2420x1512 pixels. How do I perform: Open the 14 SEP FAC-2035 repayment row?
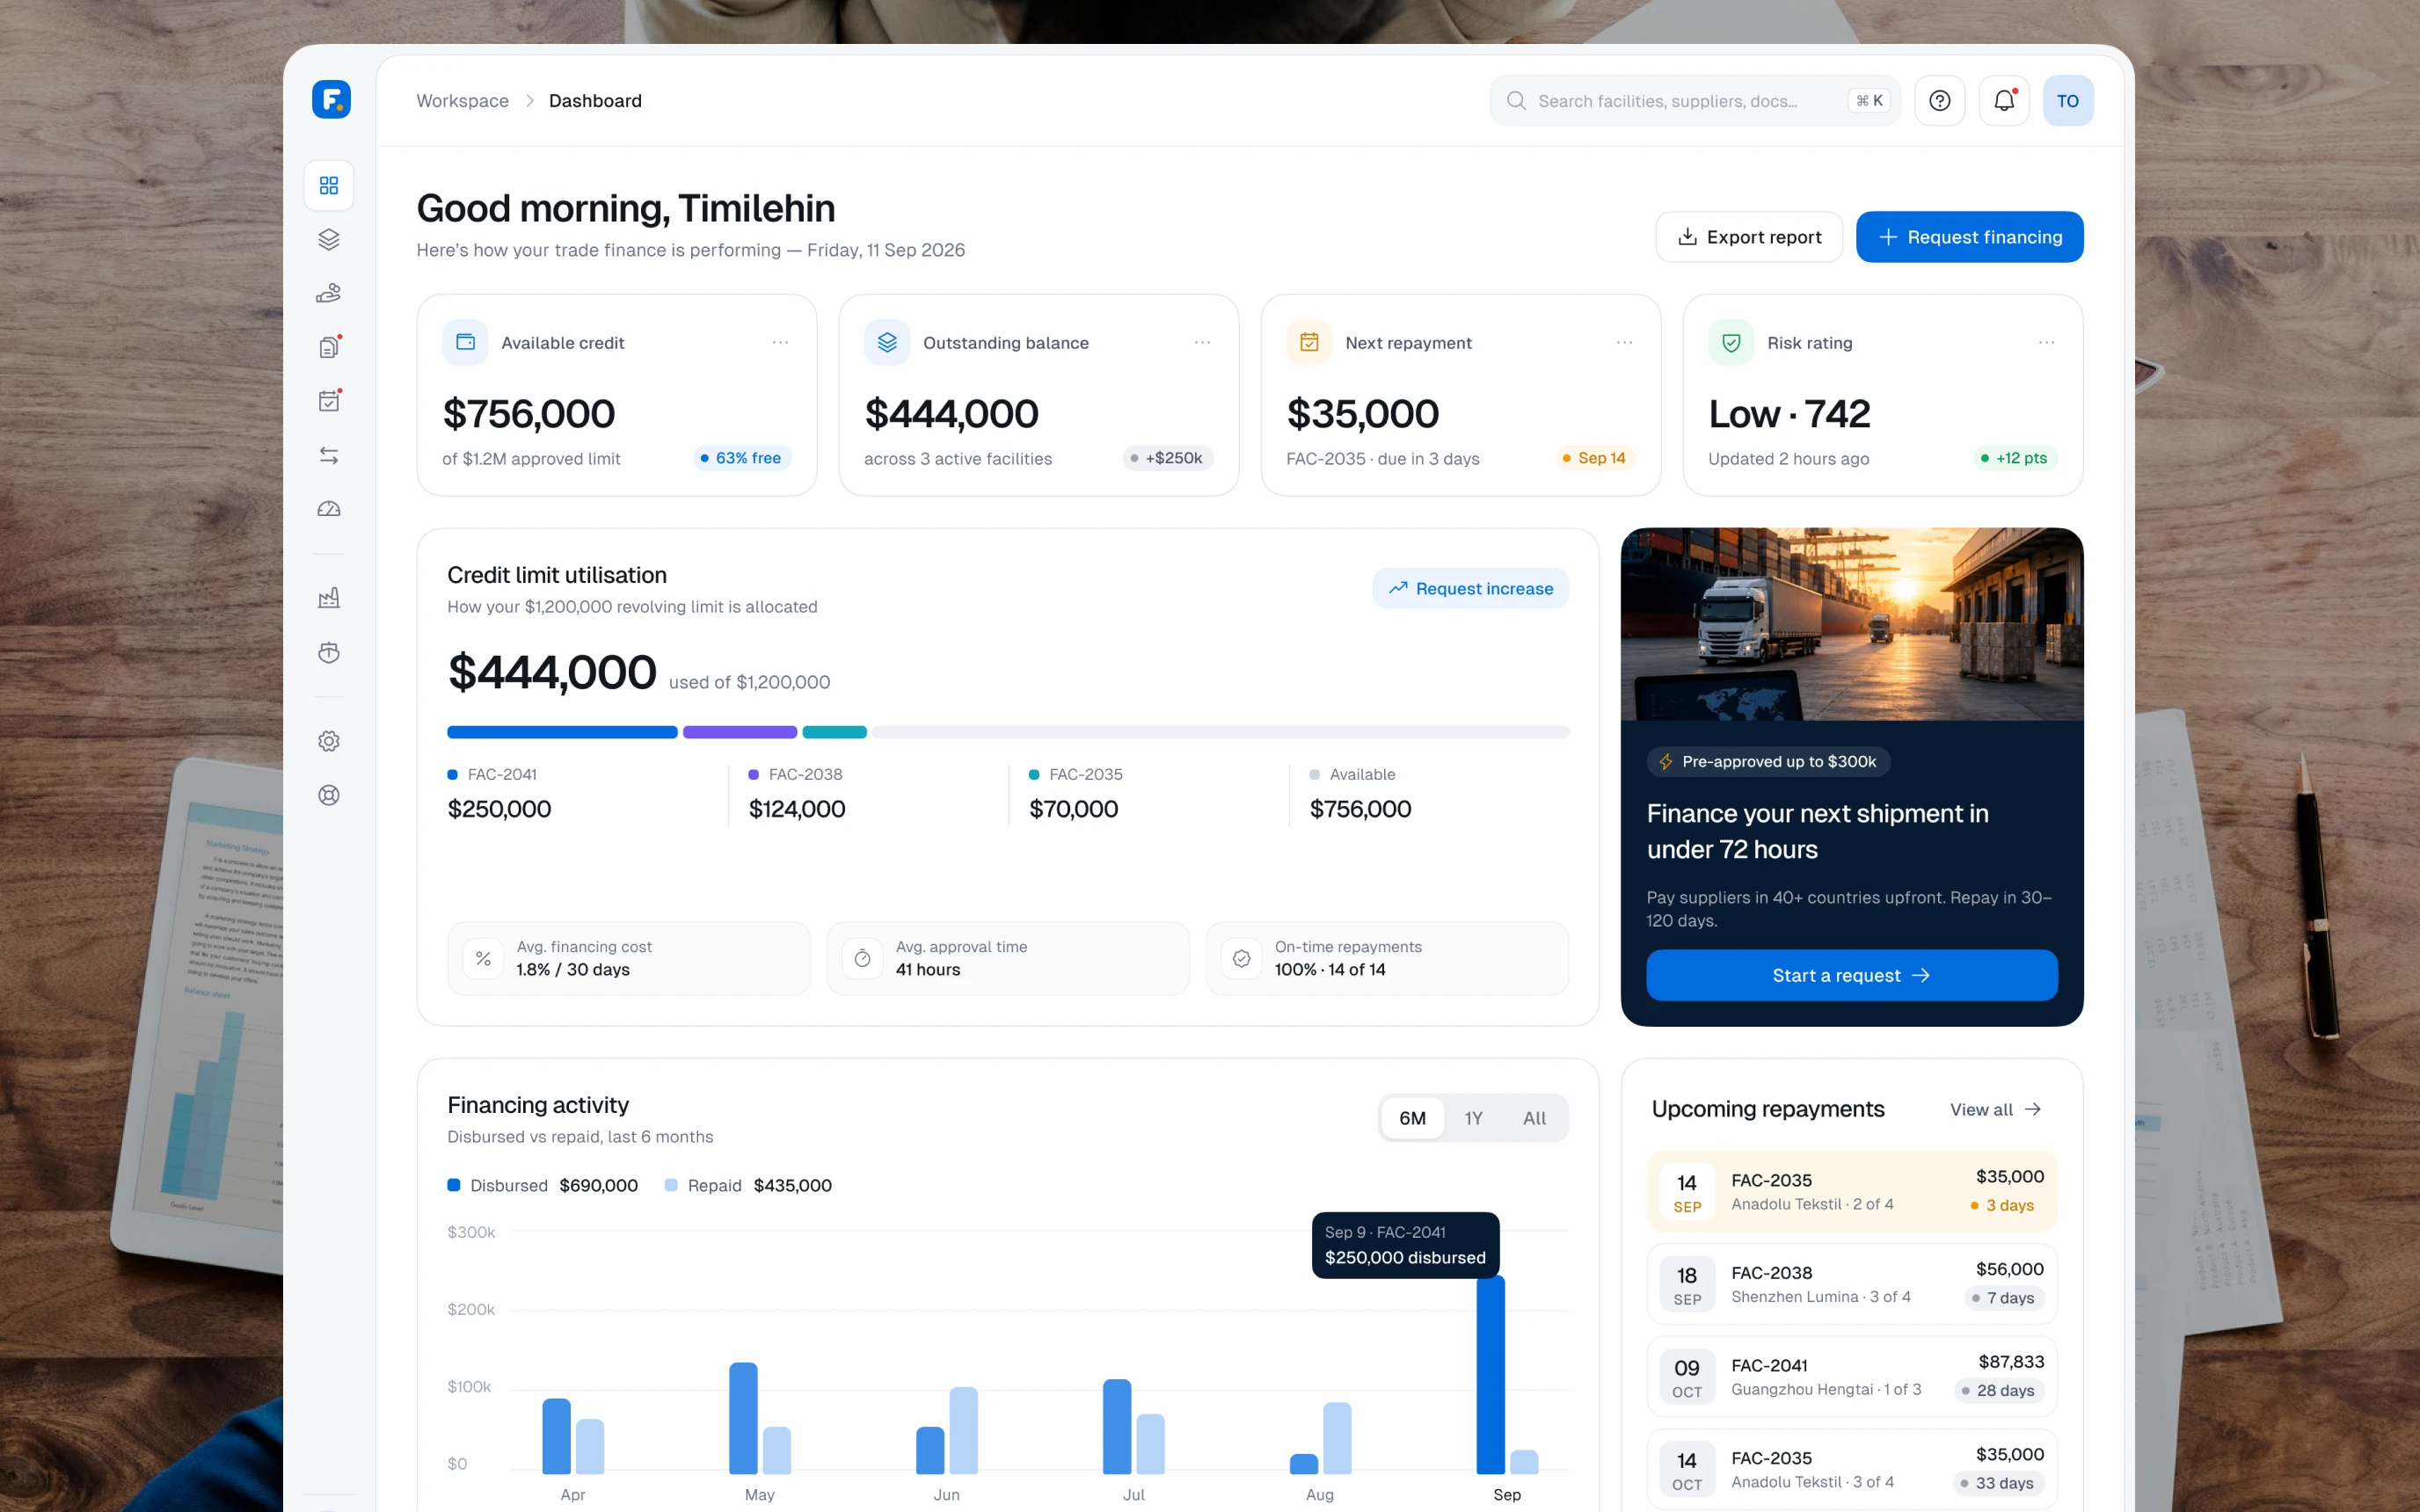tap(1851, 1192)
